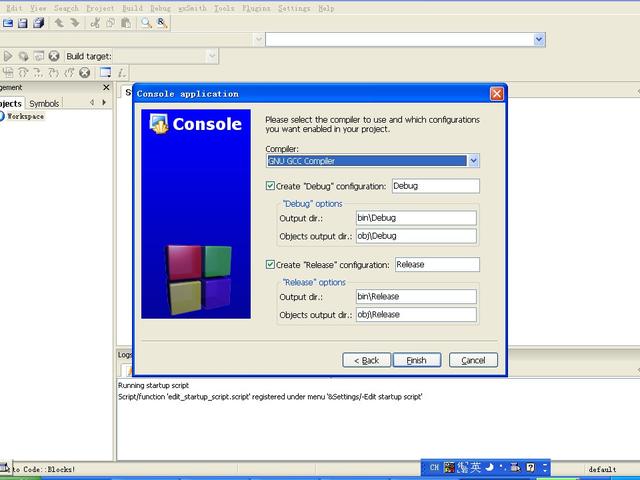640x480 pixels.
Task: Click the CH language bar indicator
Action: 434,468
